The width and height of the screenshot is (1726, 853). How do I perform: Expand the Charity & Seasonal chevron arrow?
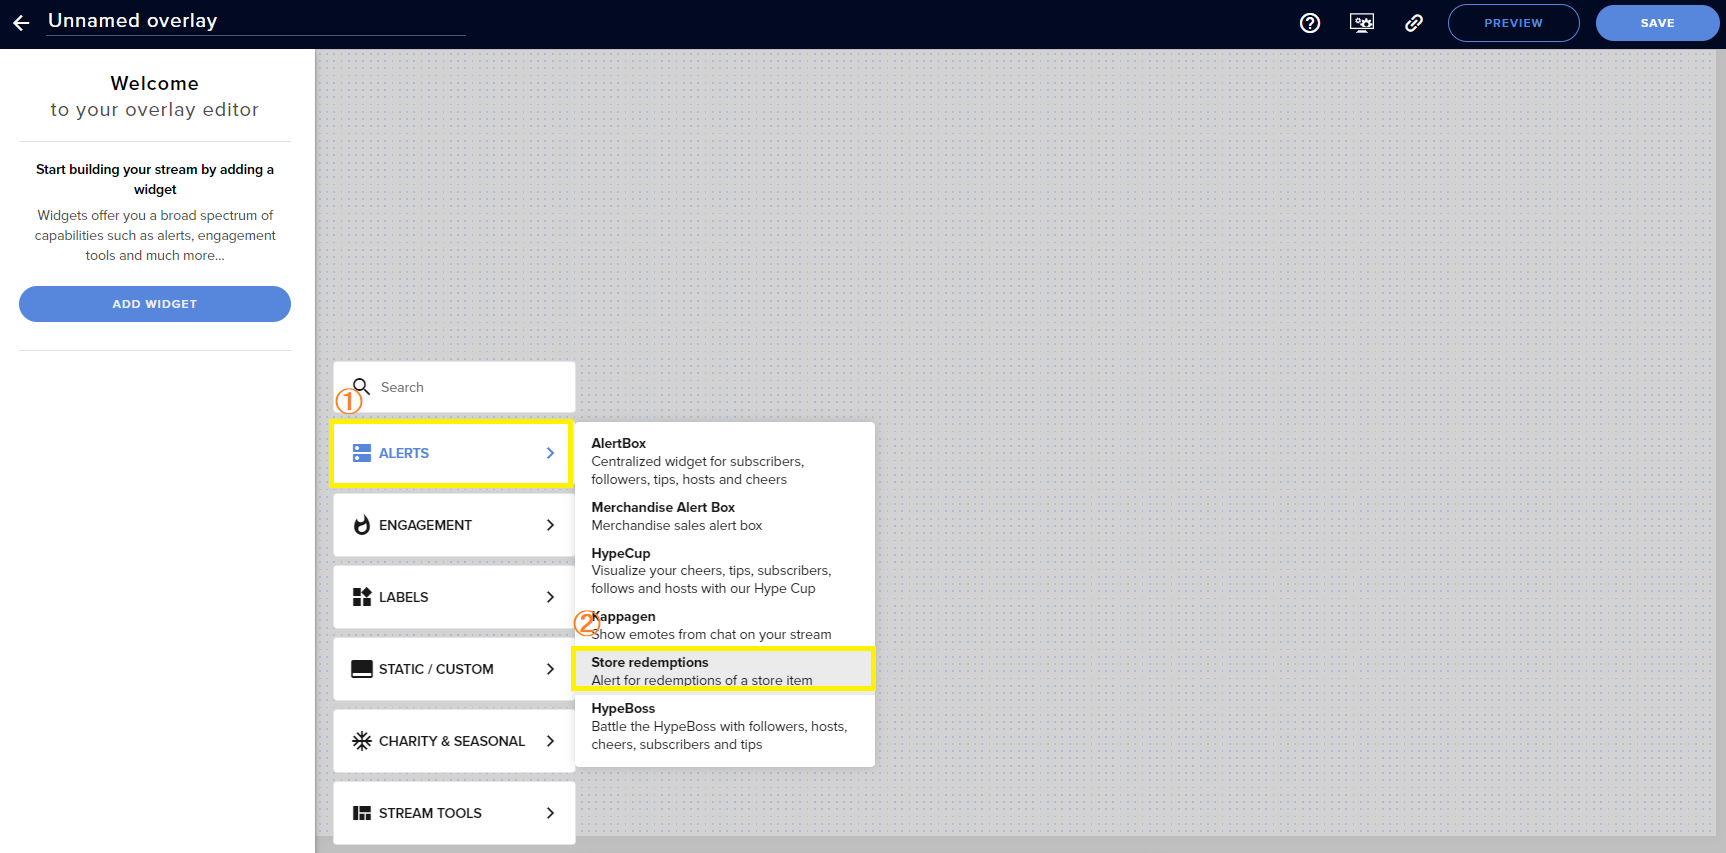pyautogui.click(x=550, y=741)
